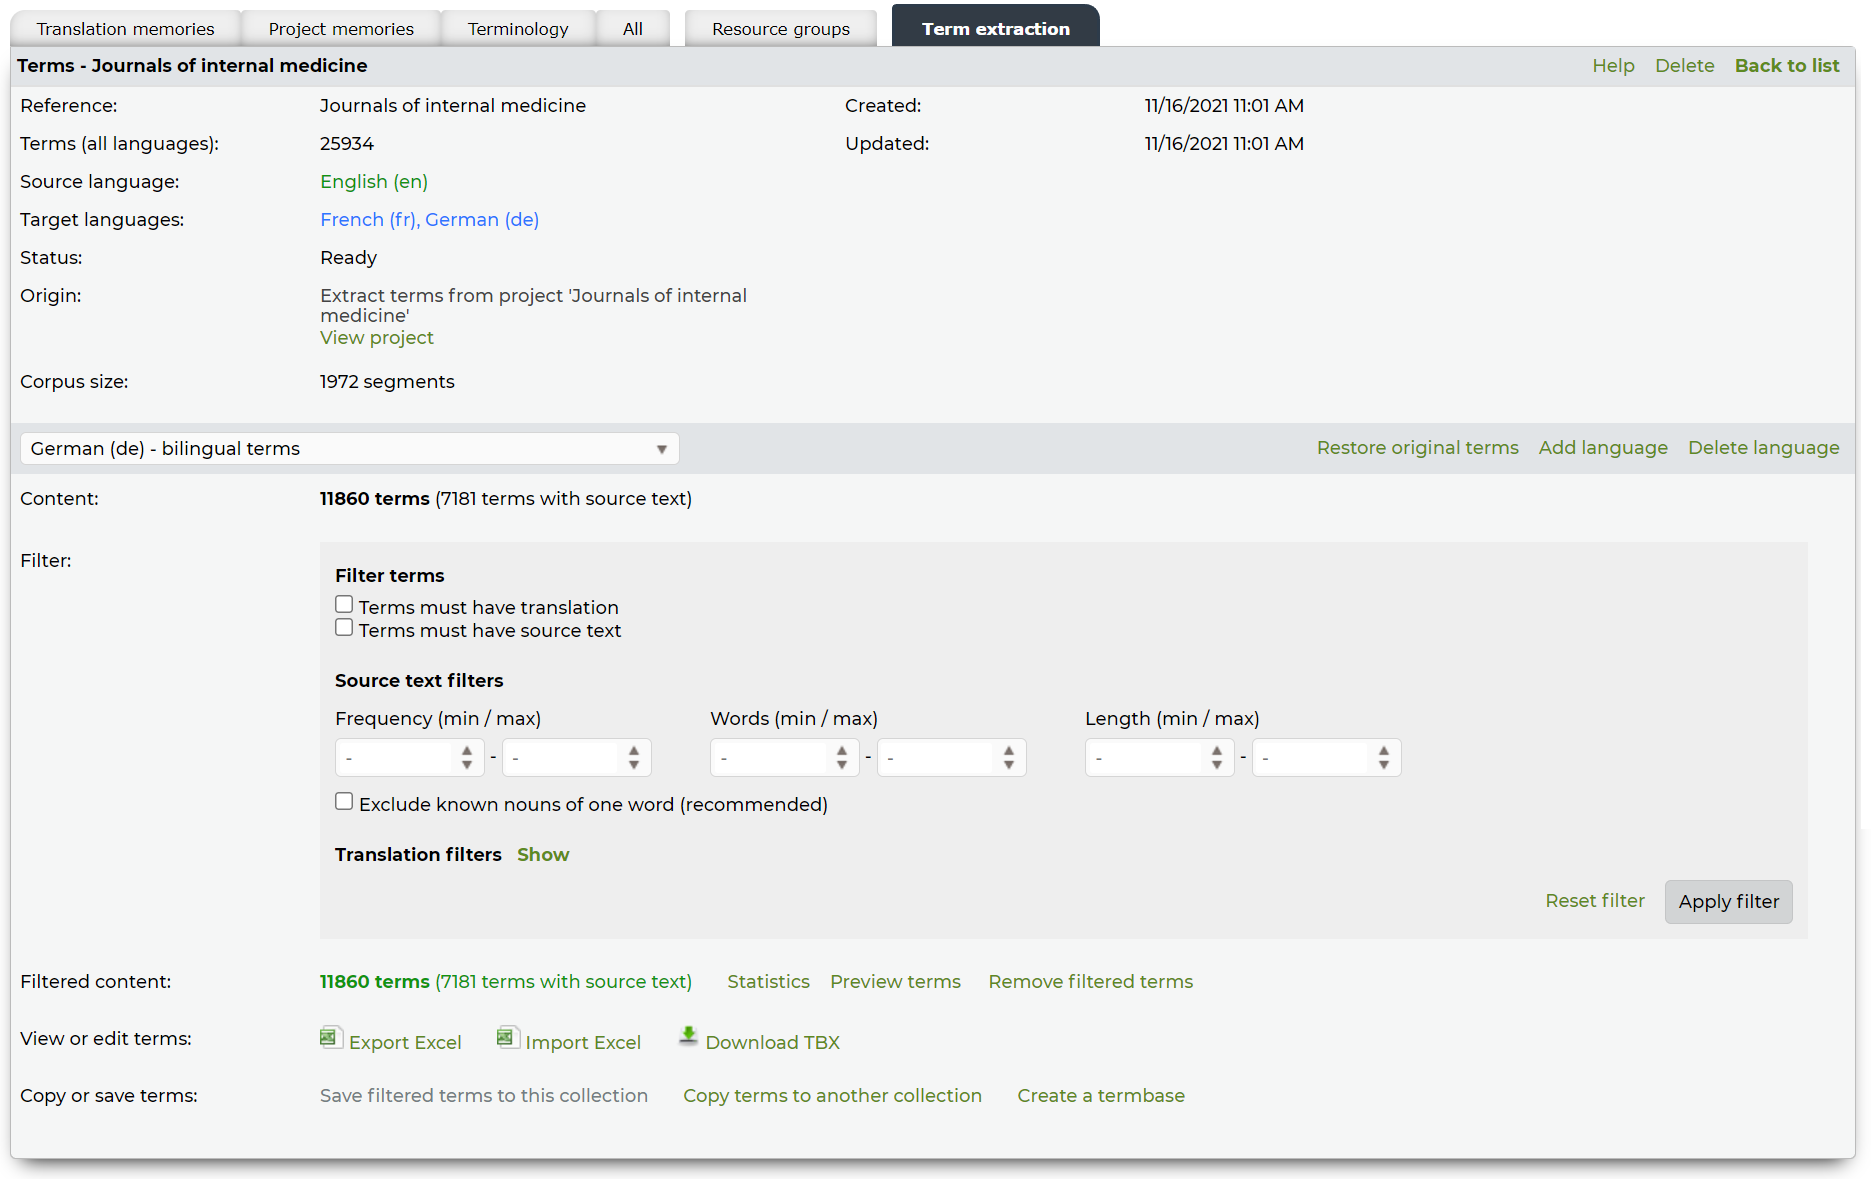Show the Translation filters section

(x=543, y=855)
